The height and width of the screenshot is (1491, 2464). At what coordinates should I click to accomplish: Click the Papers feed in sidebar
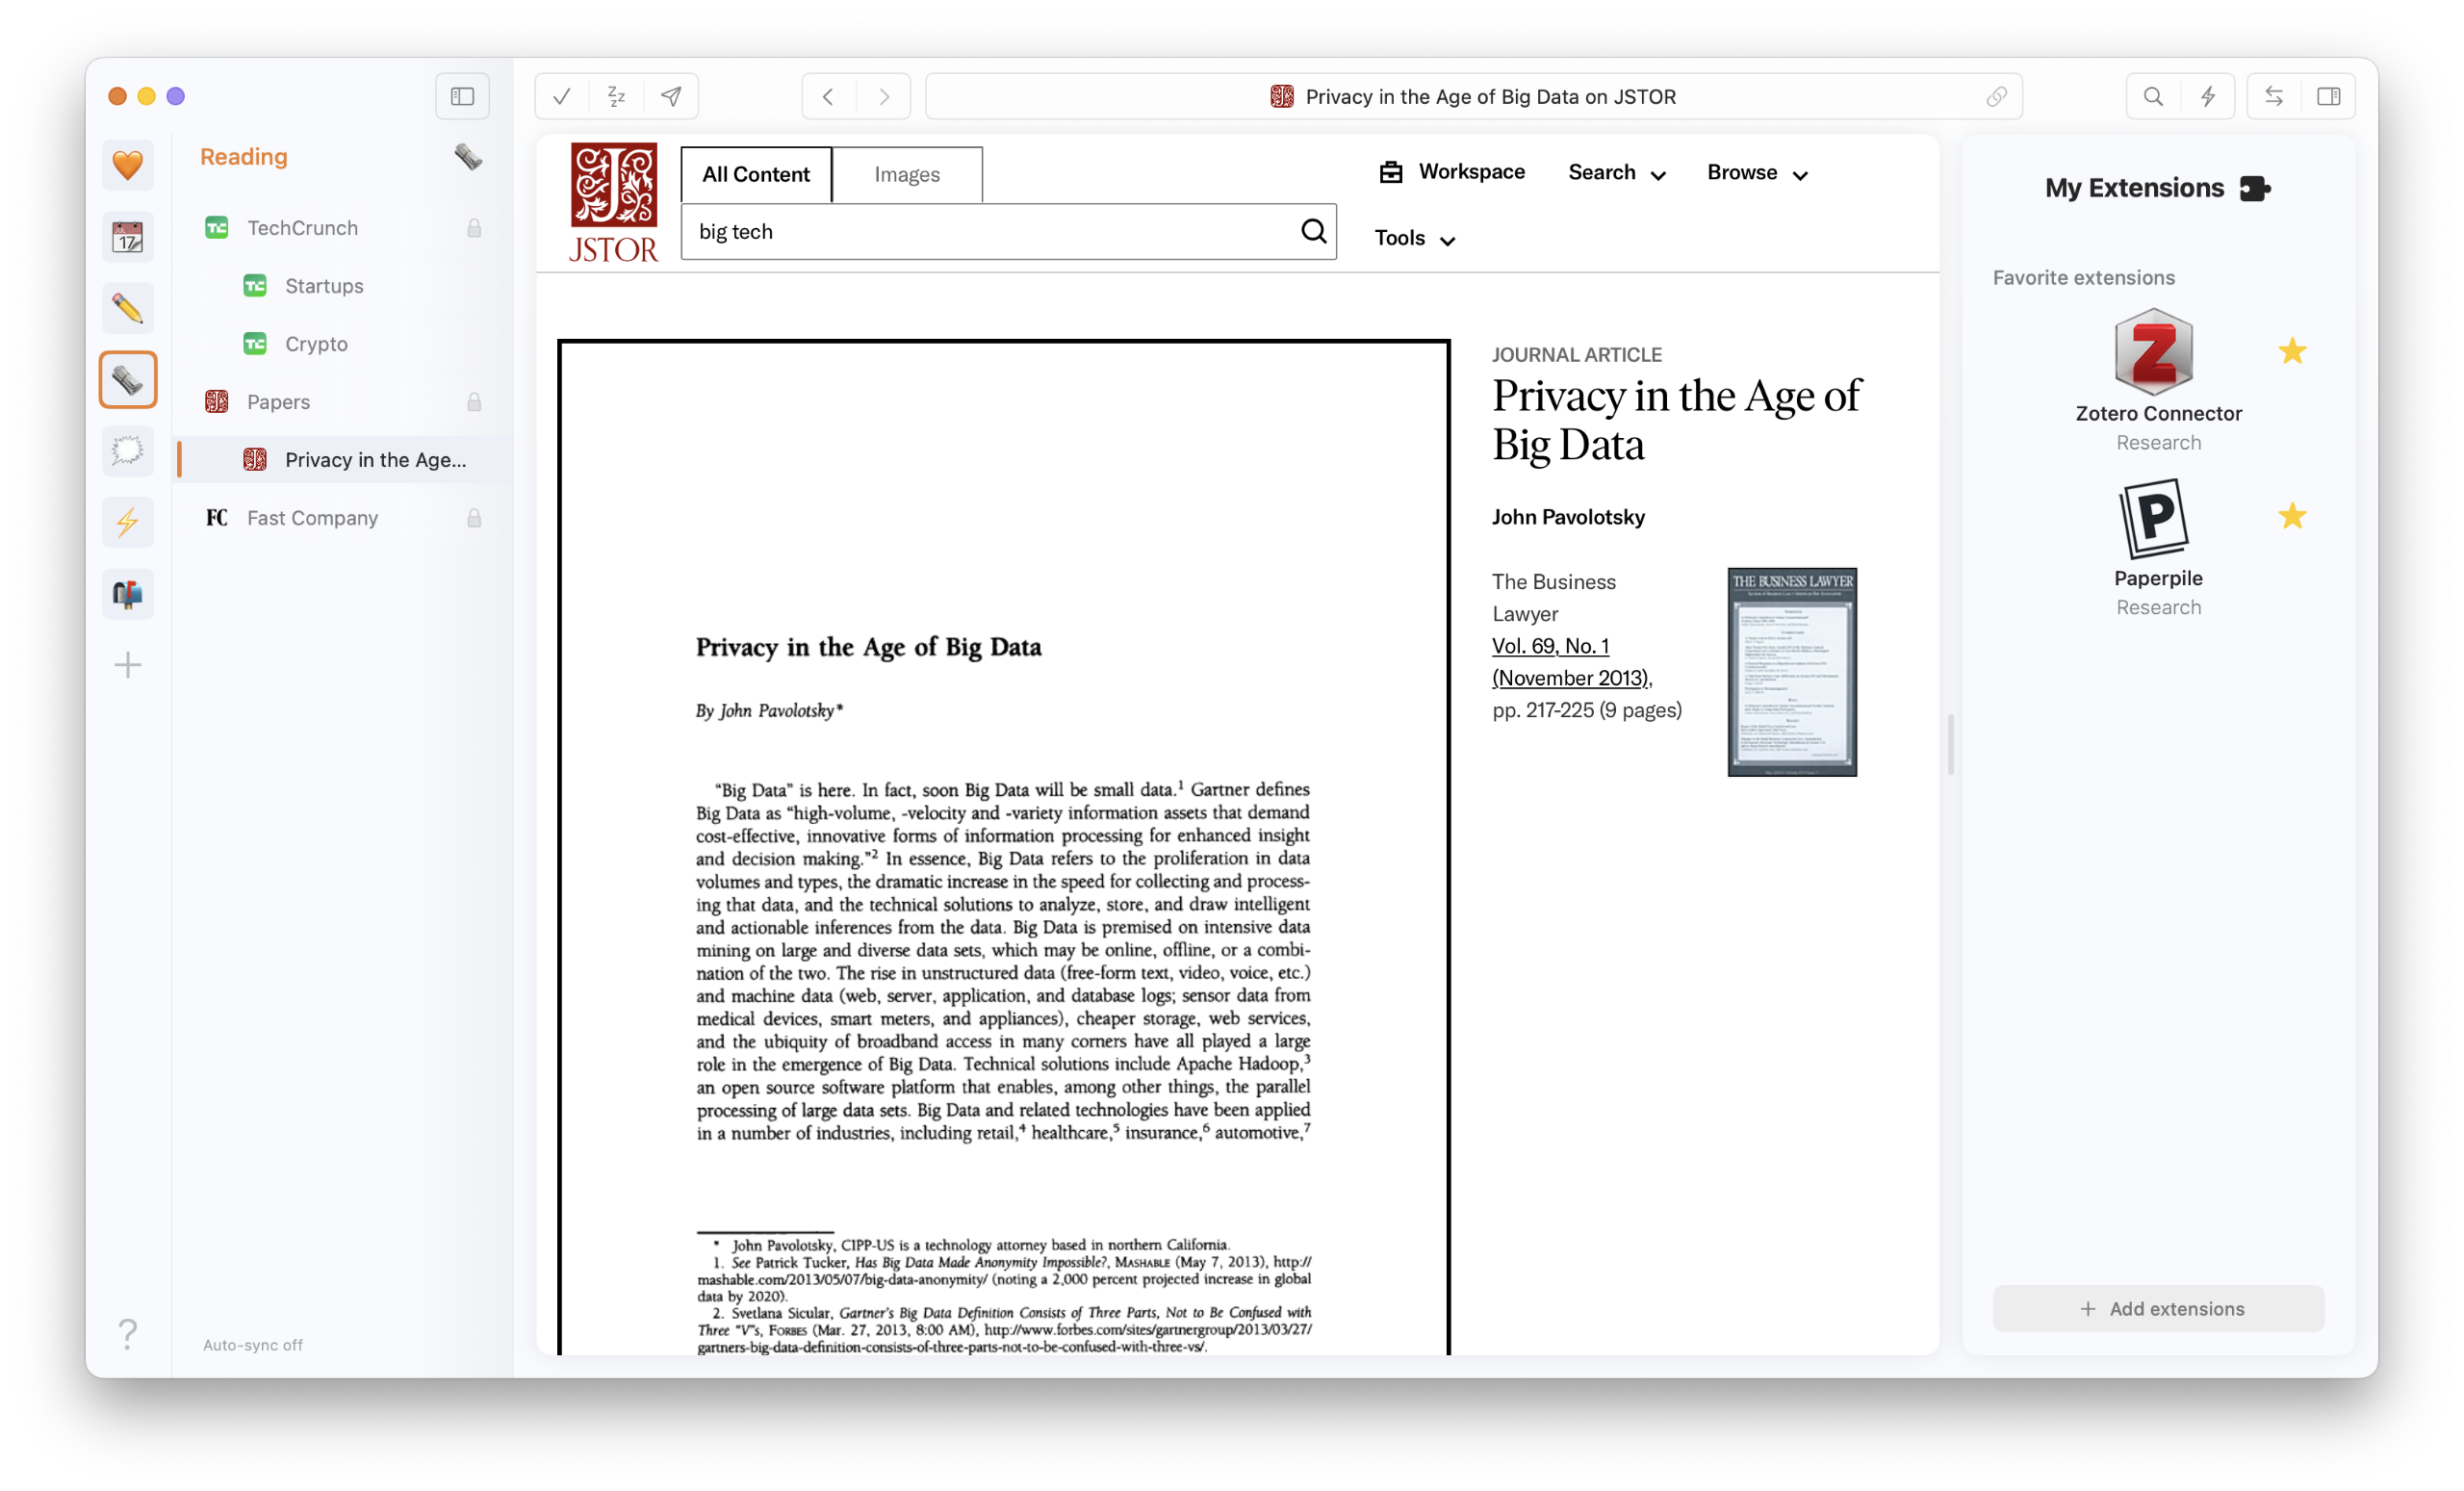pyautogui.click(x=280, y=401)
